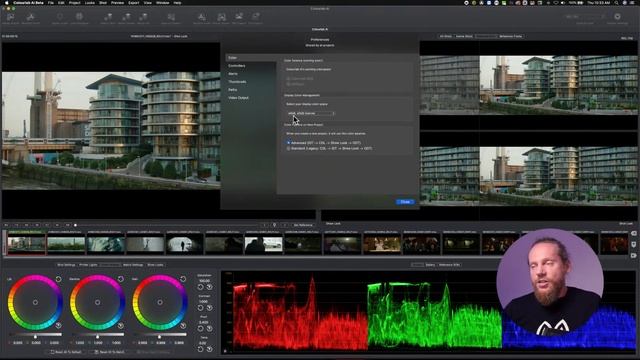Switch to the Printer Lights tab
This screenshot has height=360, width=640.
pyautogui.click(x=88, y=265)
